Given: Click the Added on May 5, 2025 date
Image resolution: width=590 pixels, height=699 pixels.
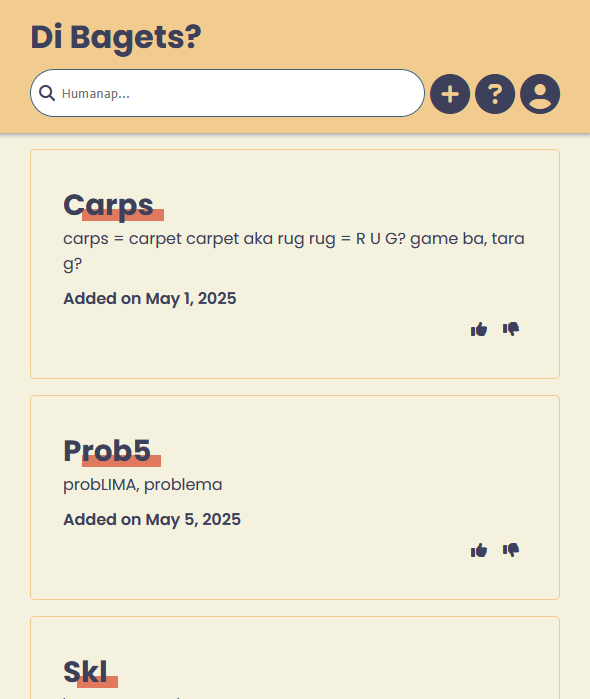Looking at the screenshot, I should pyautogui.click(x=152, y=519).
